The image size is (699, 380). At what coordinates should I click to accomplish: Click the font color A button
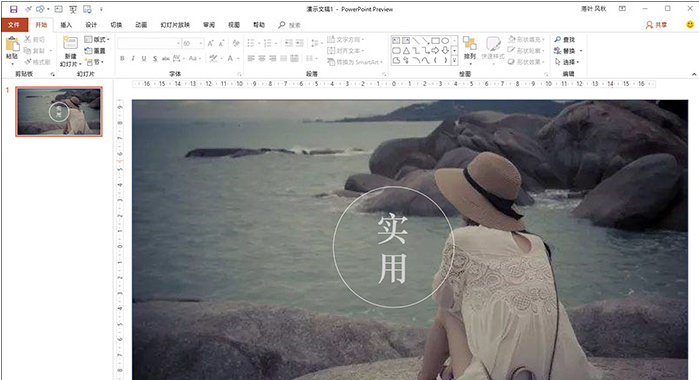(x=230, y=58)
